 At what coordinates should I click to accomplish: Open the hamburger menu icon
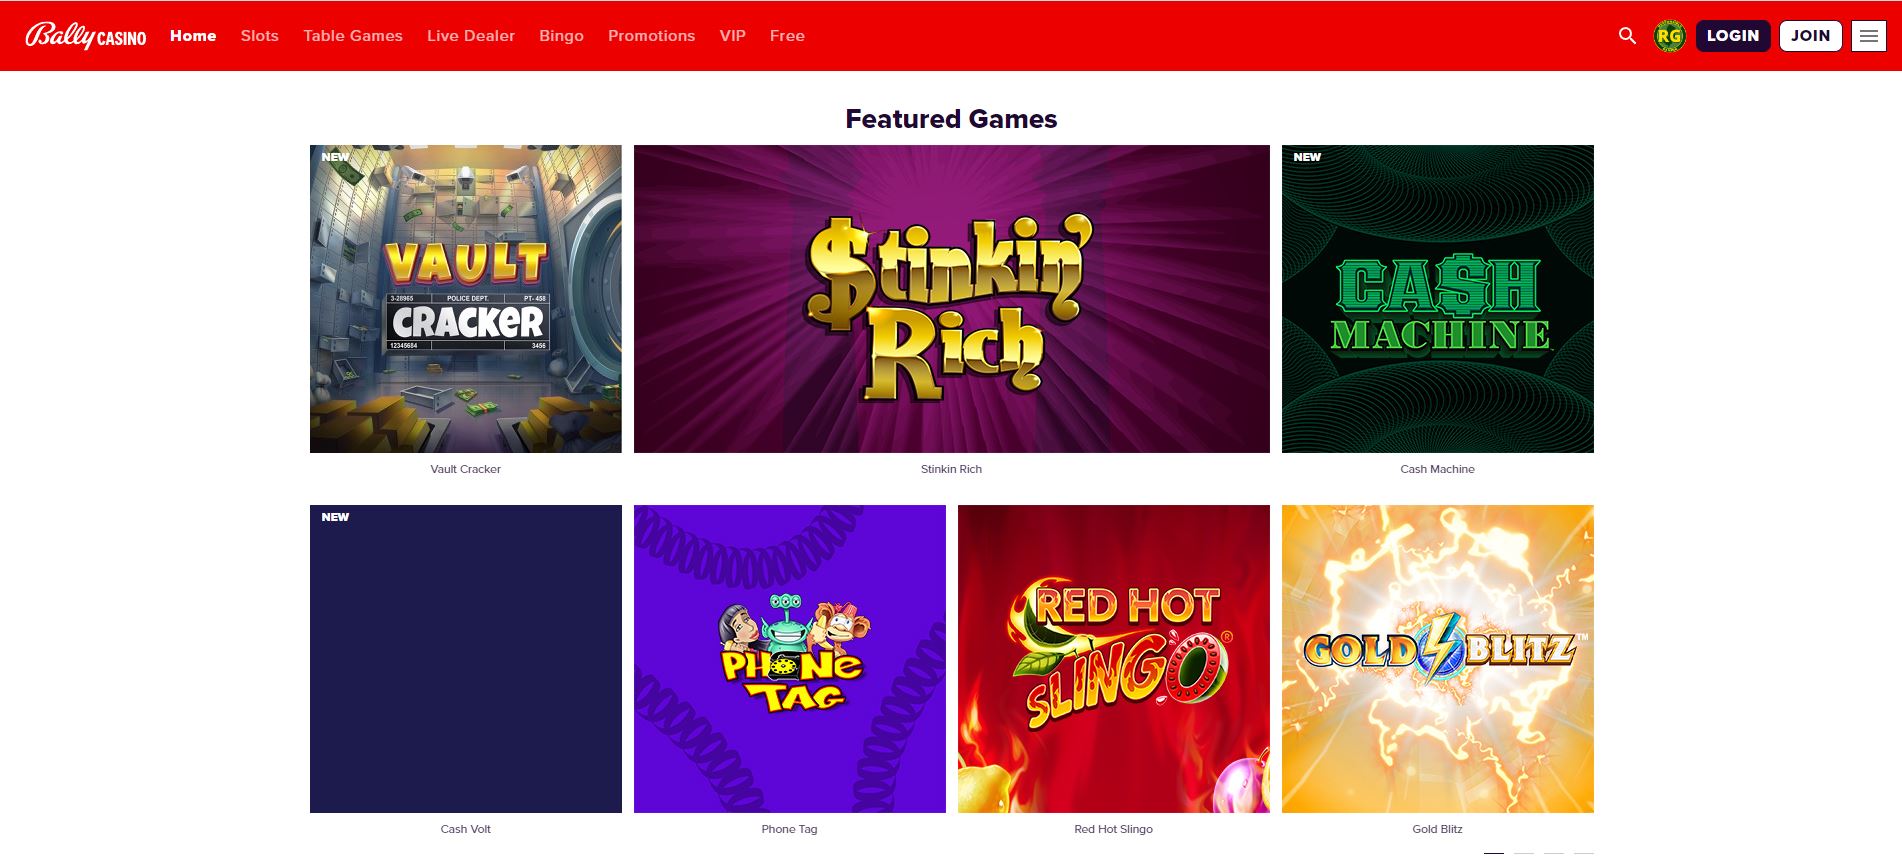(x=1868, y=36)
